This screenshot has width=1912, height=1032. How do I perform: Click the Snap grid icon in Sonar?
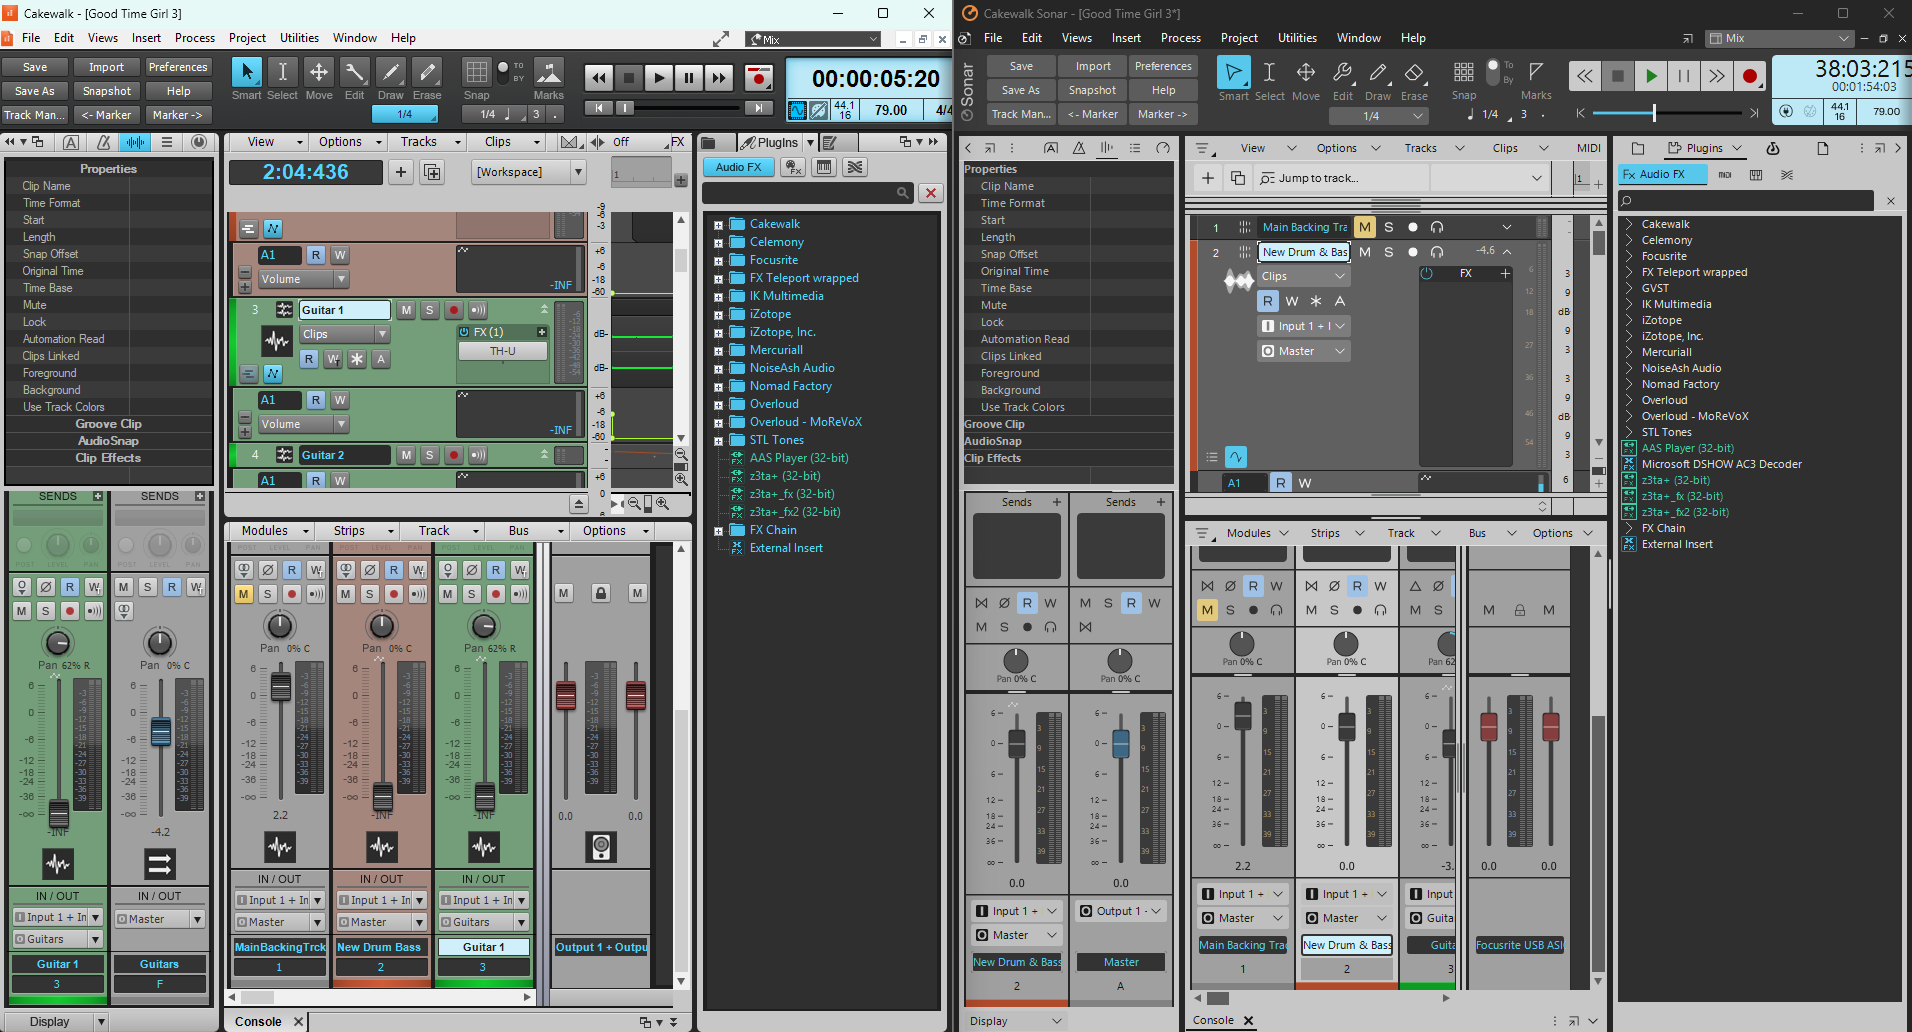[1464, 72]
